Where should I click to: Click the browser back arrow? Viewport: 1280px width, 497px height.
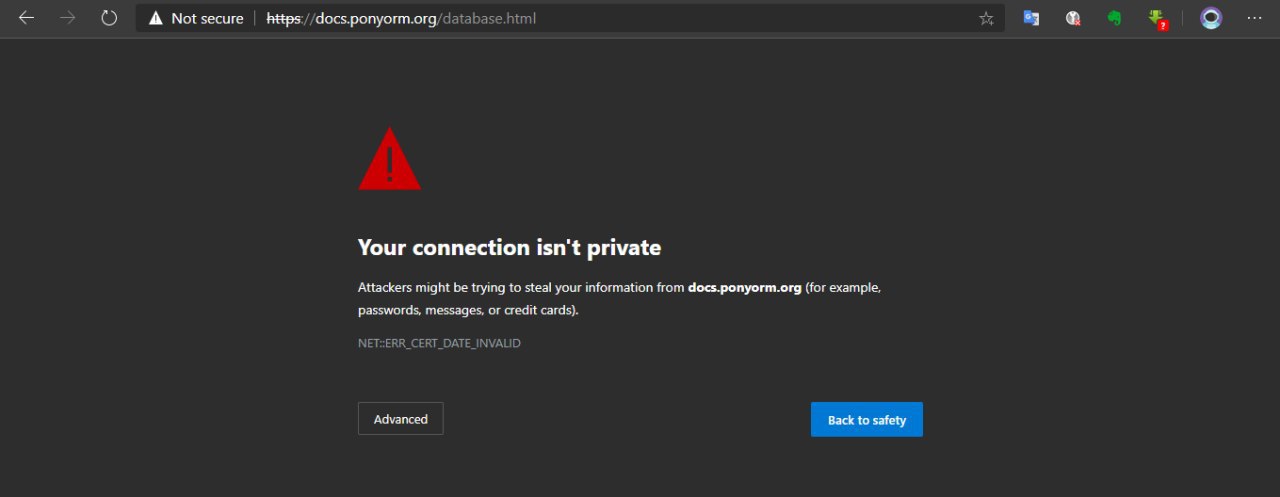[26, 18]
